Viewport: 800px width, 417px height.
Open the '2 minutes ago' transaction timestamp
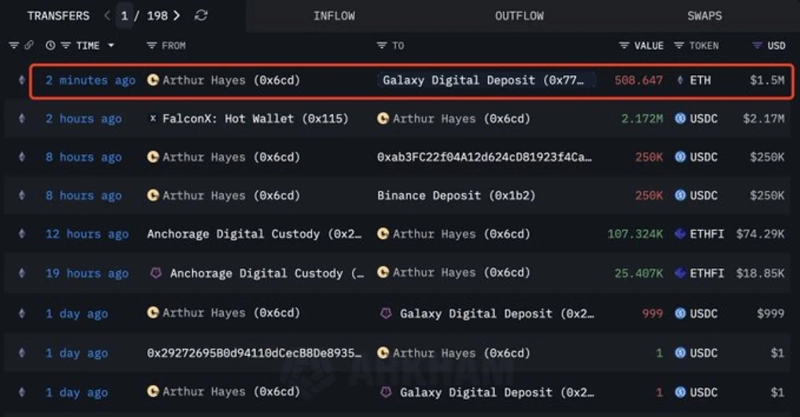pyautogui.click(x=90, y=80)
